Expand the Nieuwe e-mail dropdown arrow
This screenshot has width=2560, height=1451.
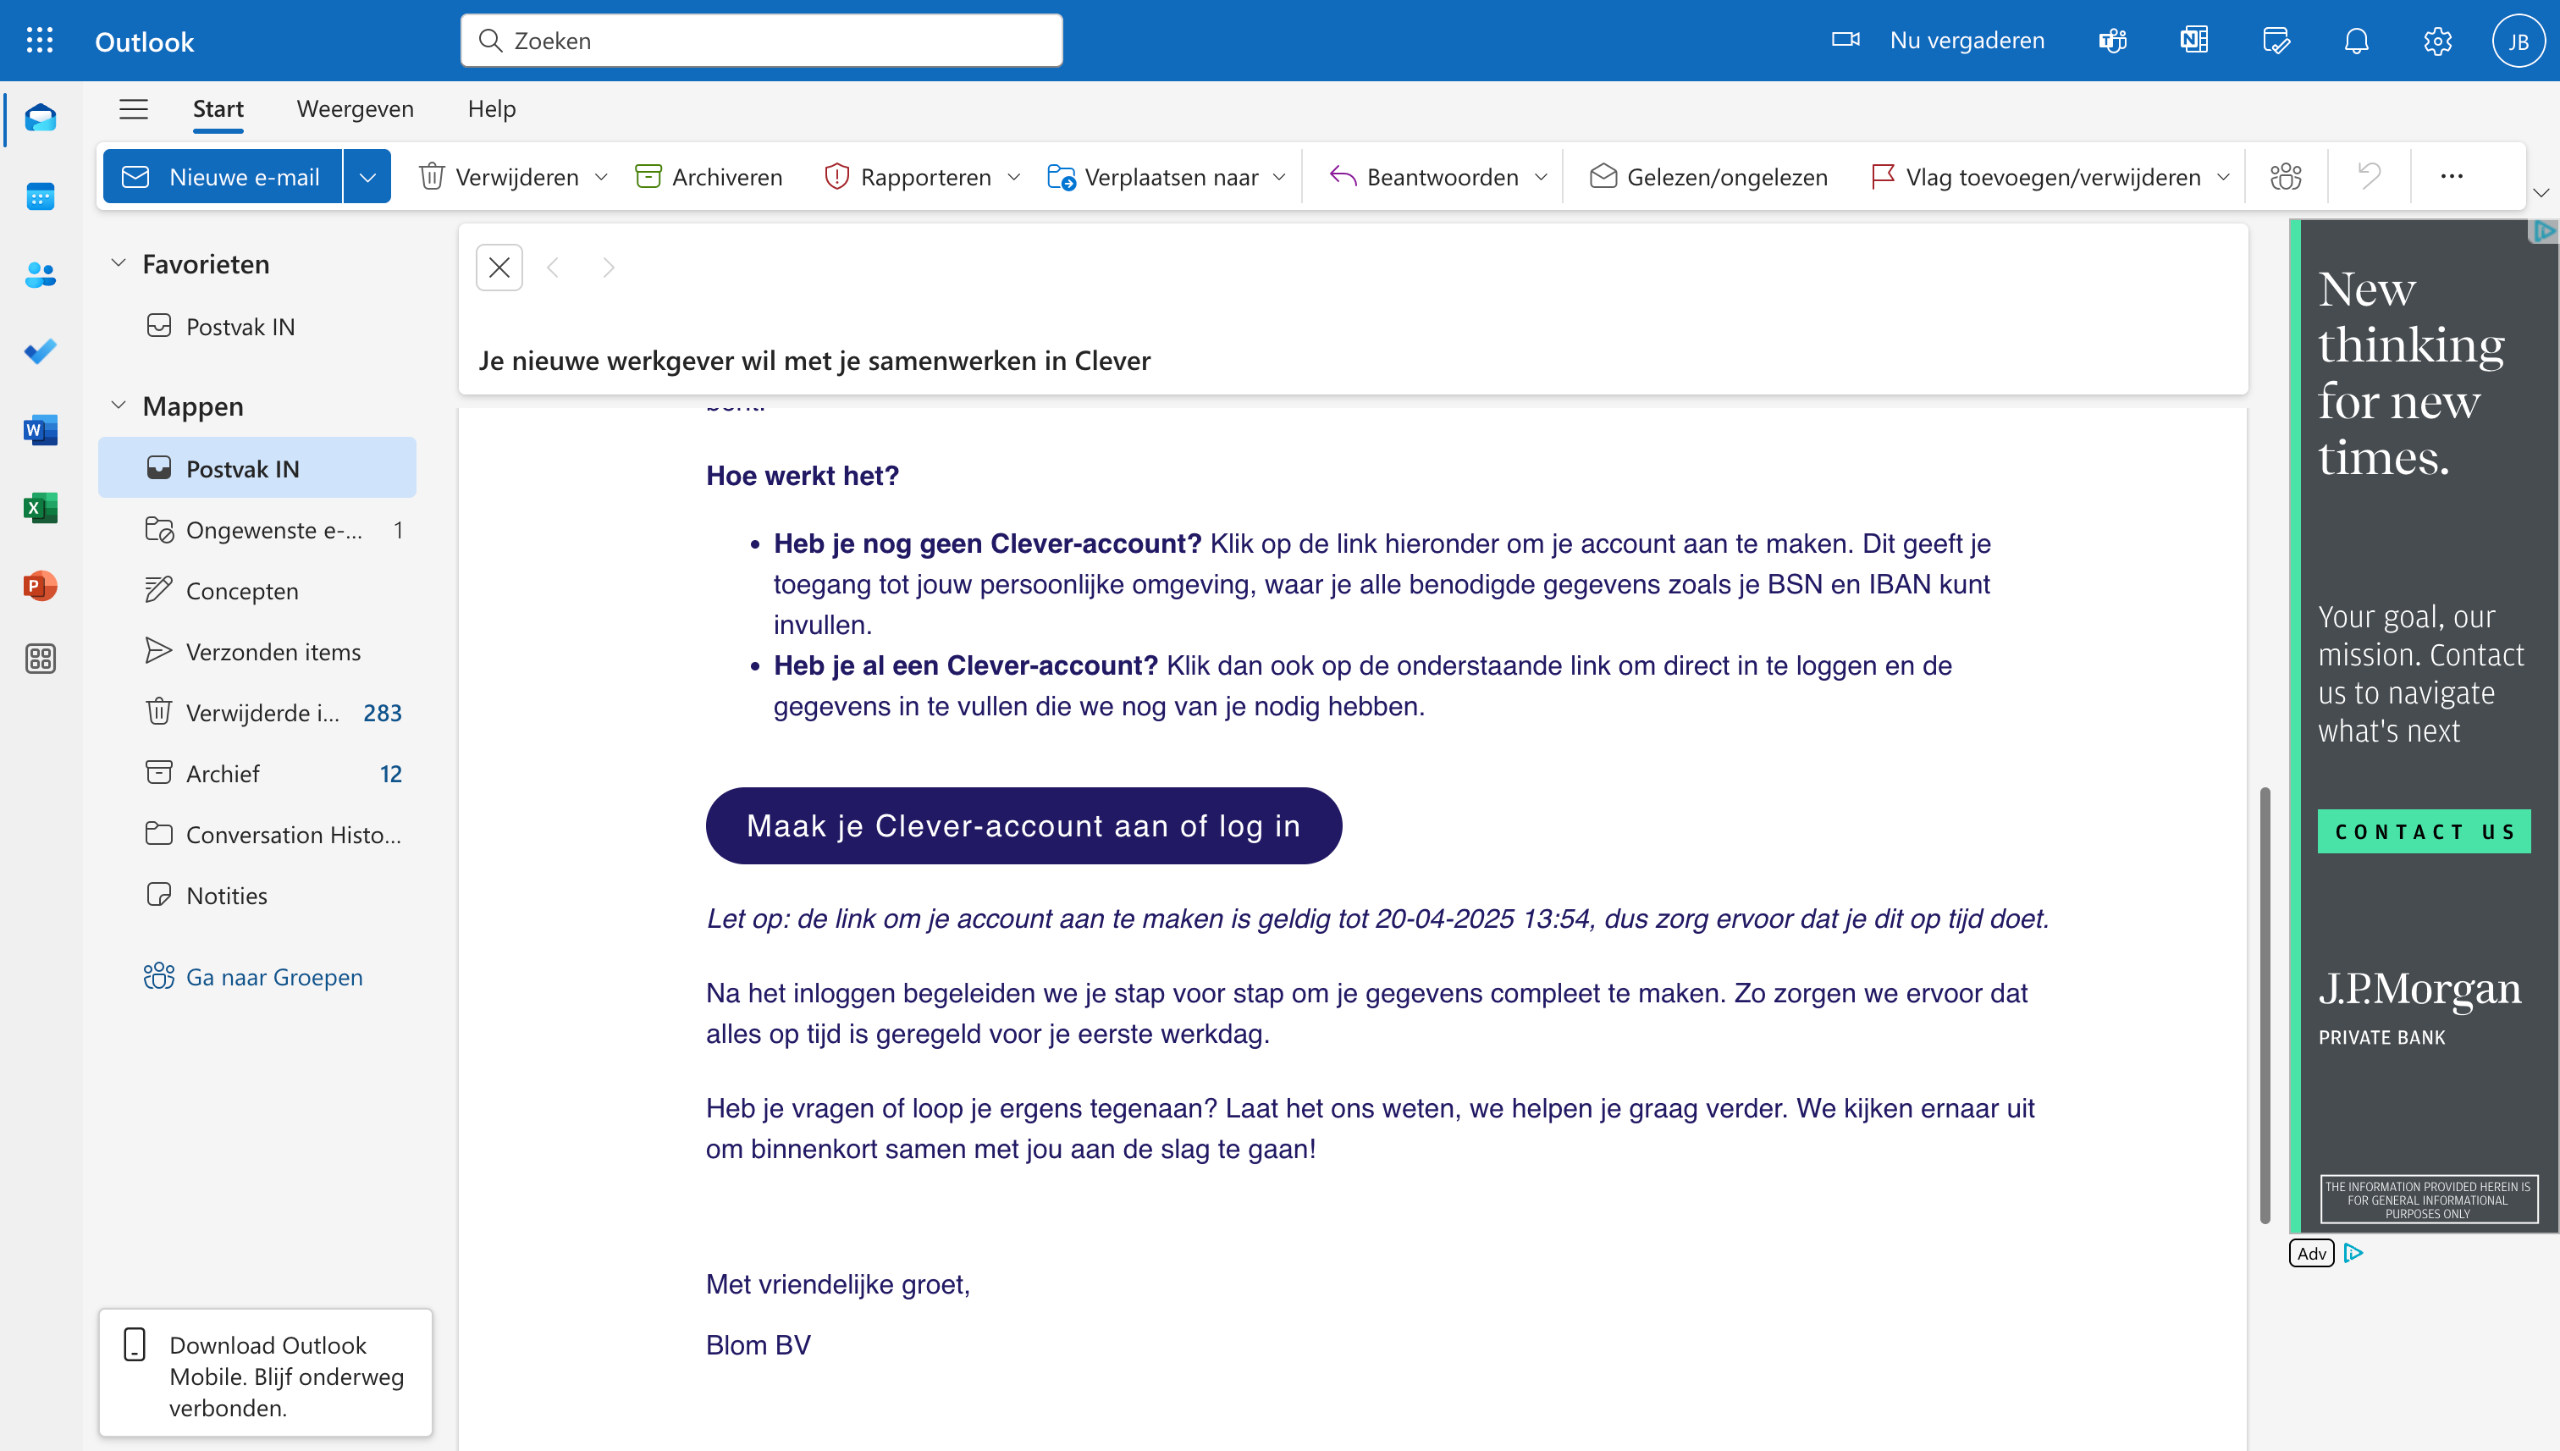point(367,177)
